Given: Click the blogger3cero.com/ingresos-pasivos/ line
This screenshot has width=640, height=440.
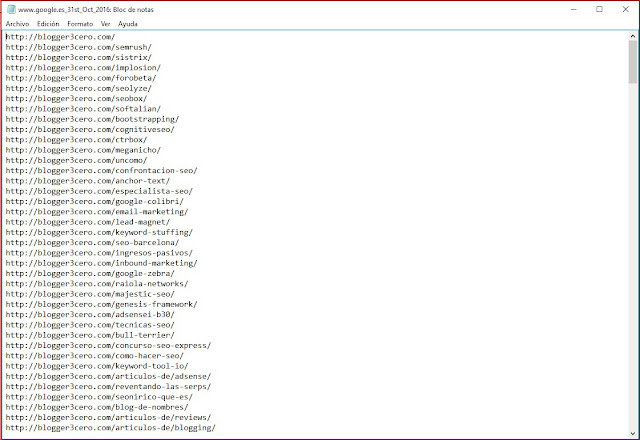Looking at the screenshot, I should [x=99, y=253].
